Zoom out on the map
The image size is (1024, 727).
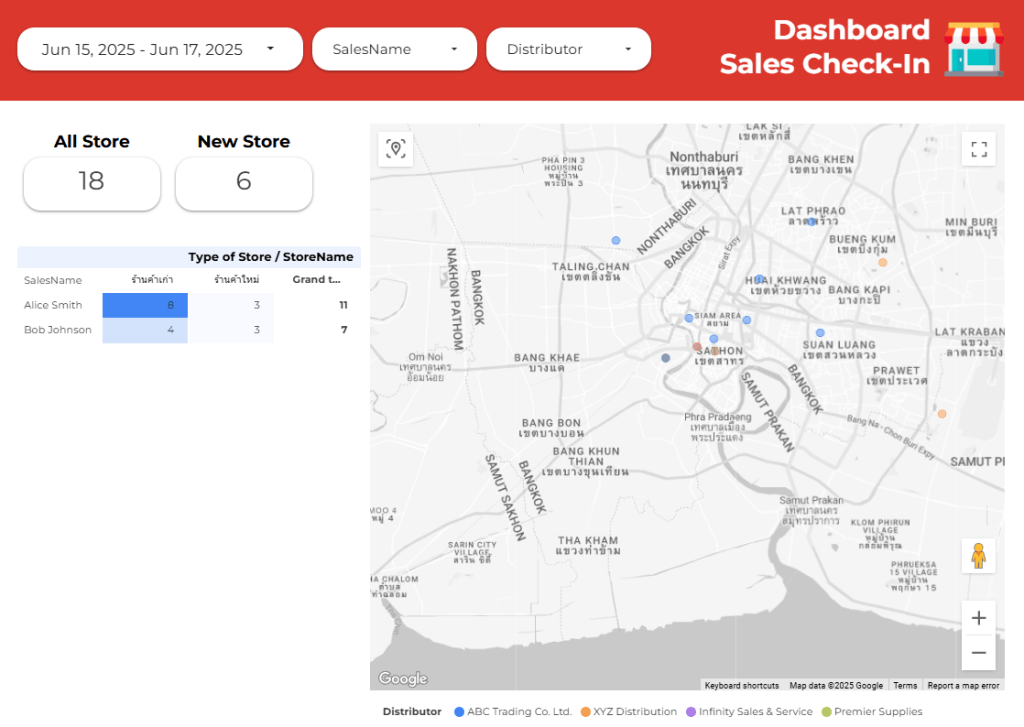tap(978, 653)
